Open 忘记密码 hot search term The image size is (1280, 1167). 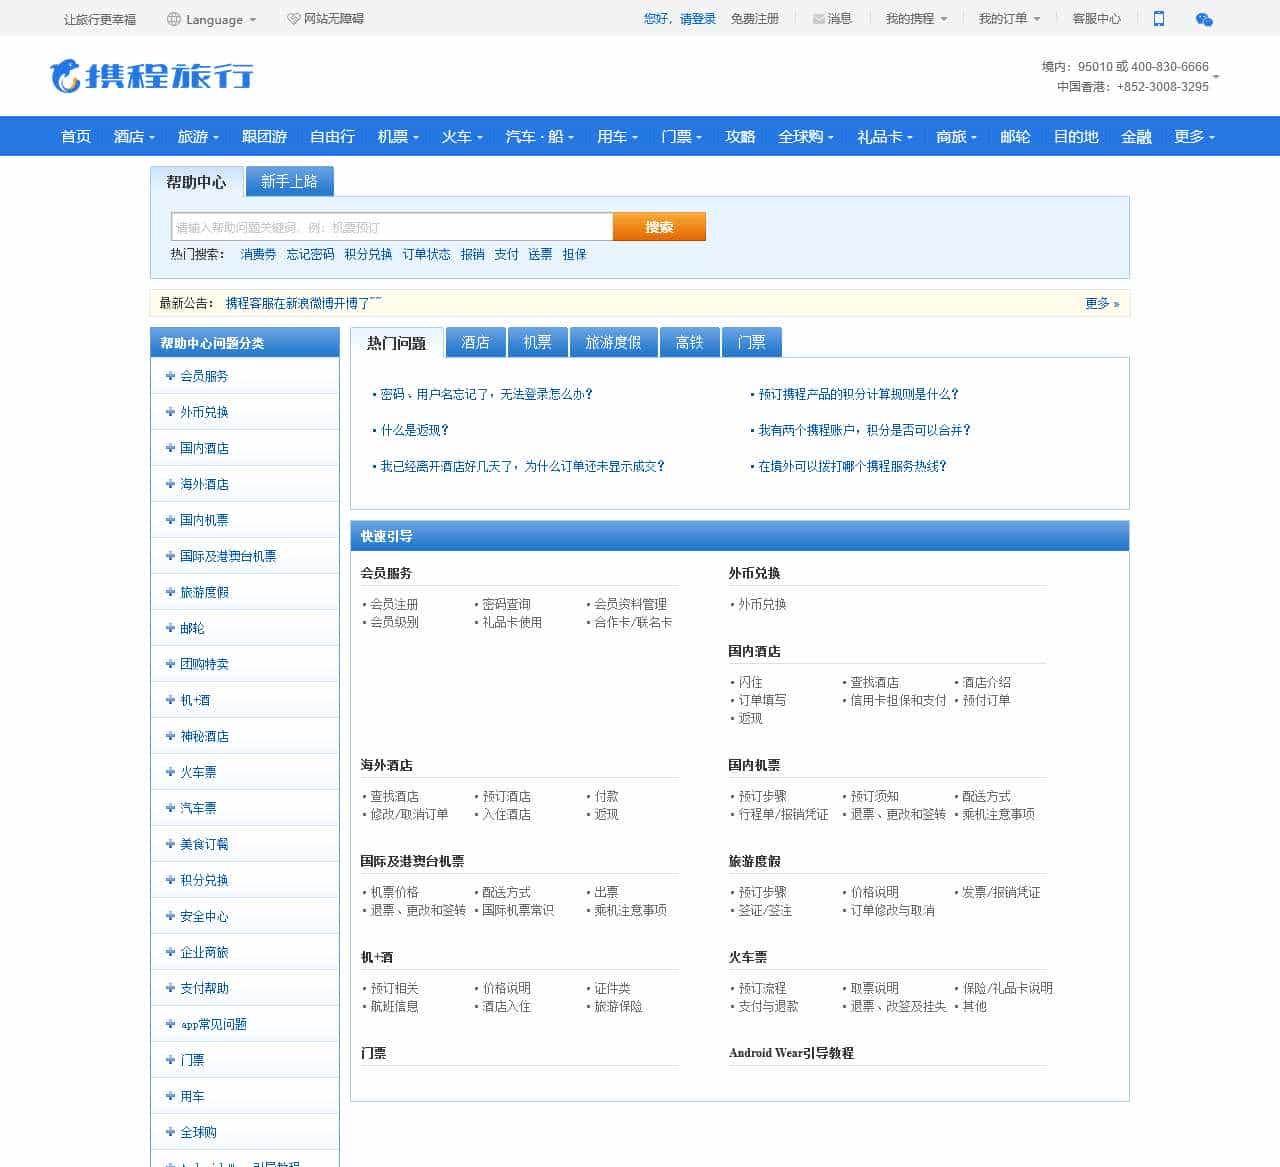(x=310, y=254)
